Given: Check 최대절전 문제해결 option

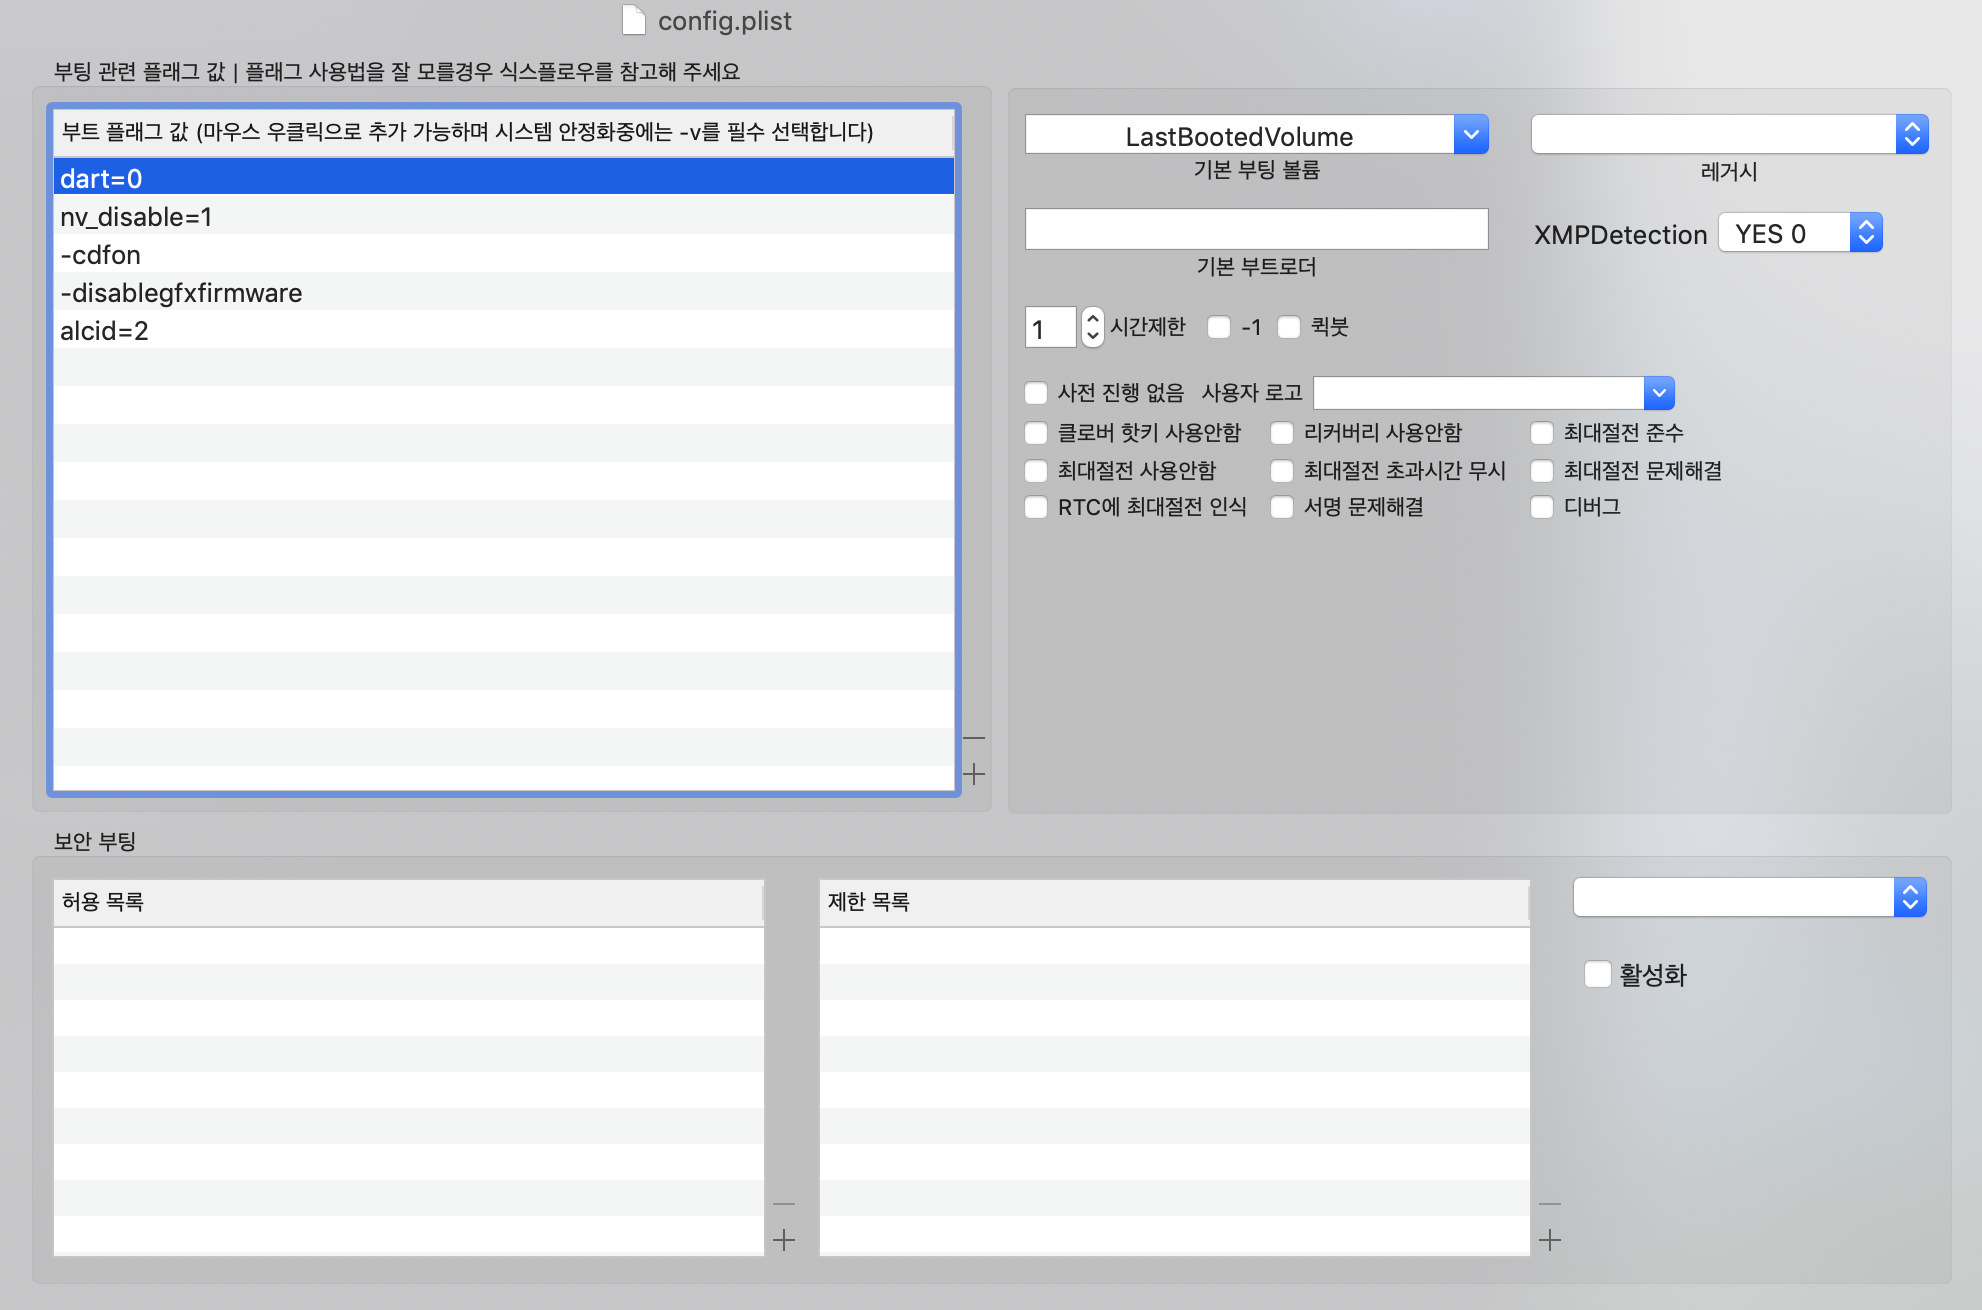Looking at the screenshot, I should coord(1542,471).
